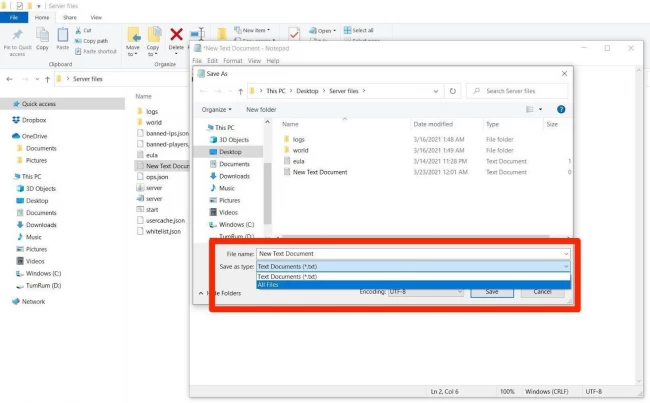Open the Encoding dropdown
650x403 pixels.
tap(425, 291)
